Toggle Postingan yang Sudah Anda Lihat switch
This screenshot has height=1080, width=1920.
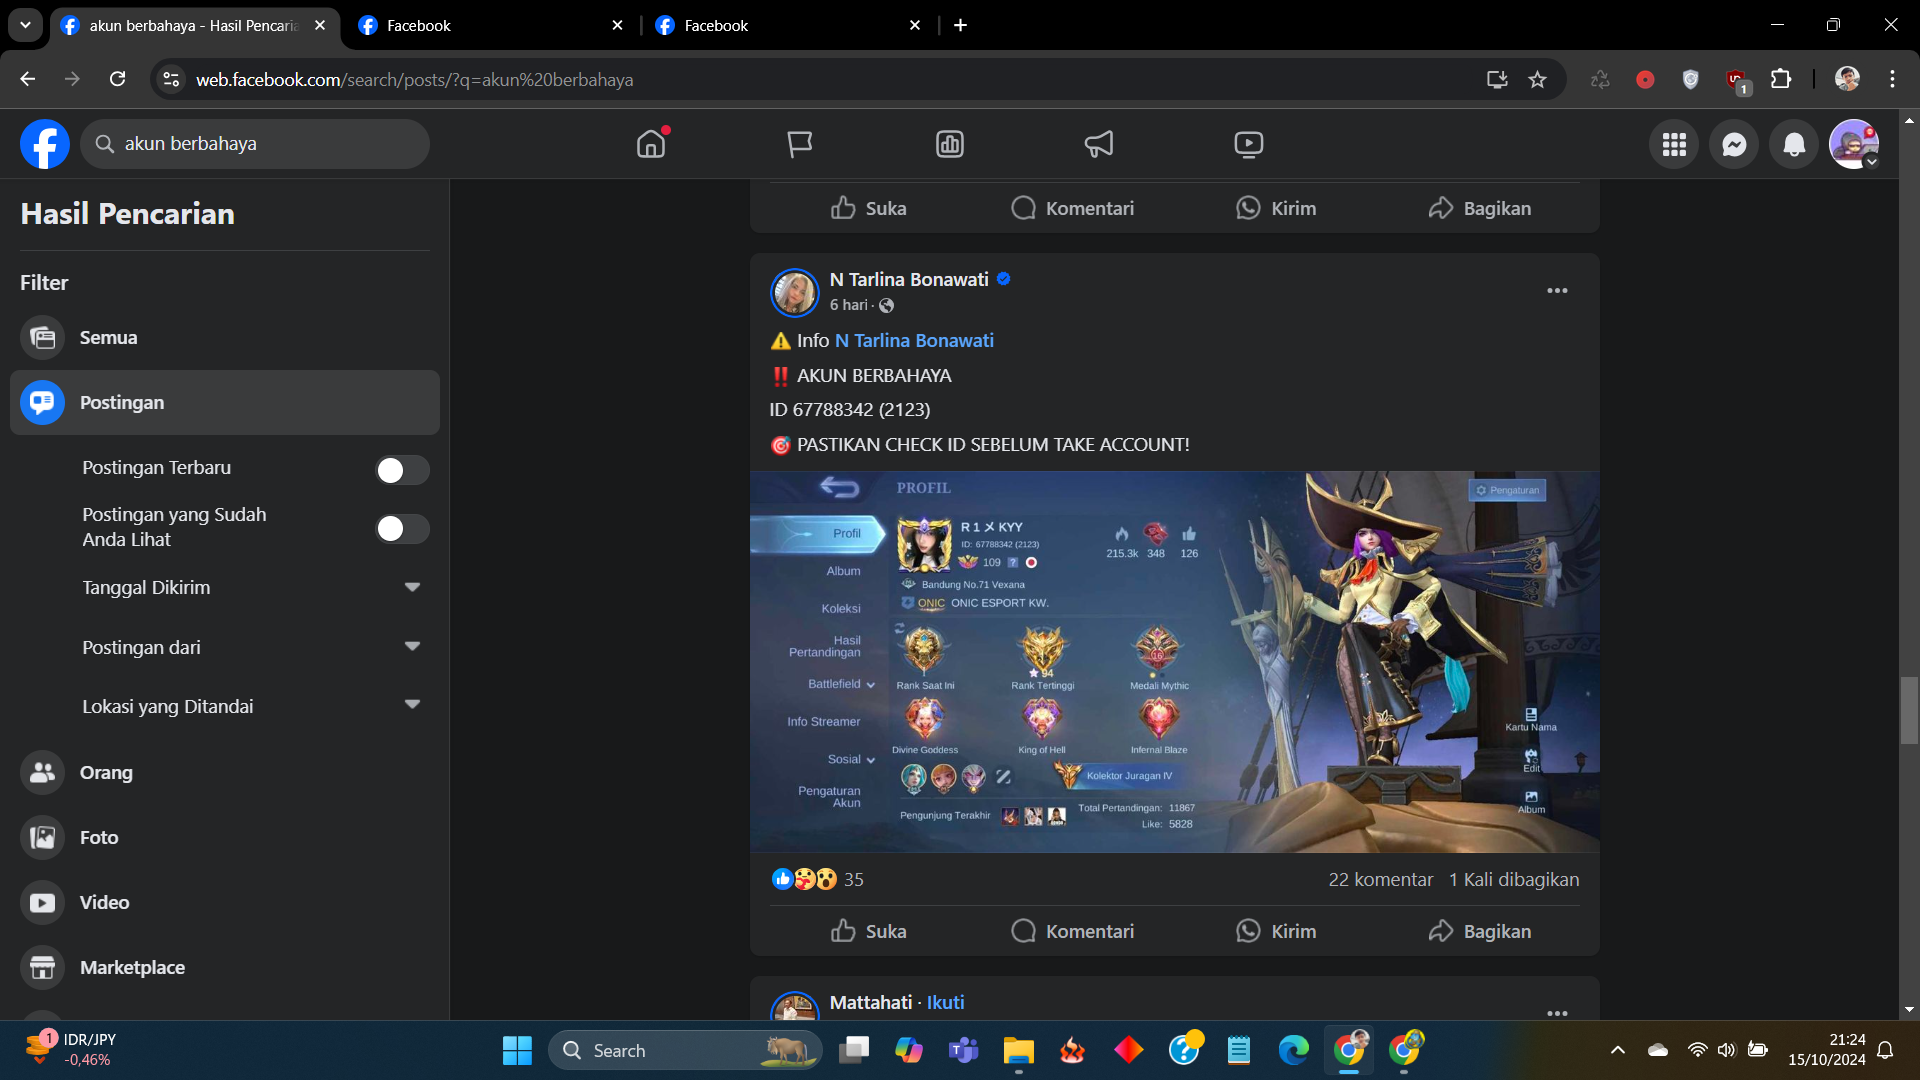click(402, 529)
